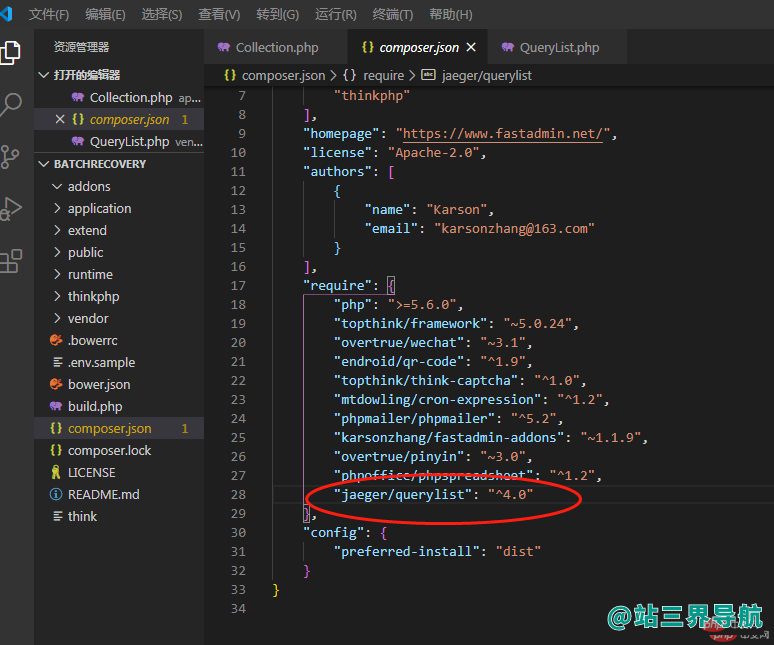This screenshot has width=774, height=645.
Task: Open the 运行(R) menu
Action: click(x=336, y=14)
